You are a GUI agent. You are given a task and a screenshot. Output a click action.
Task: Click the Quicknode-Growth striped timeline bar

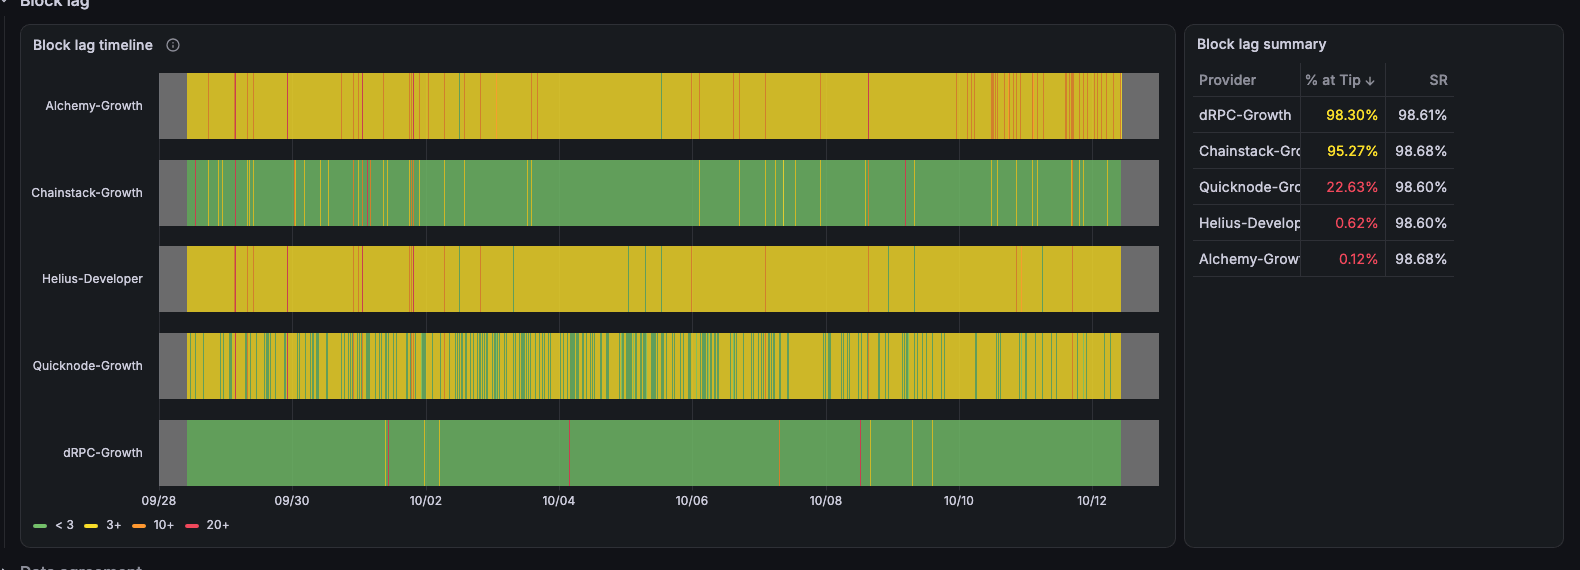coord(654,366)
